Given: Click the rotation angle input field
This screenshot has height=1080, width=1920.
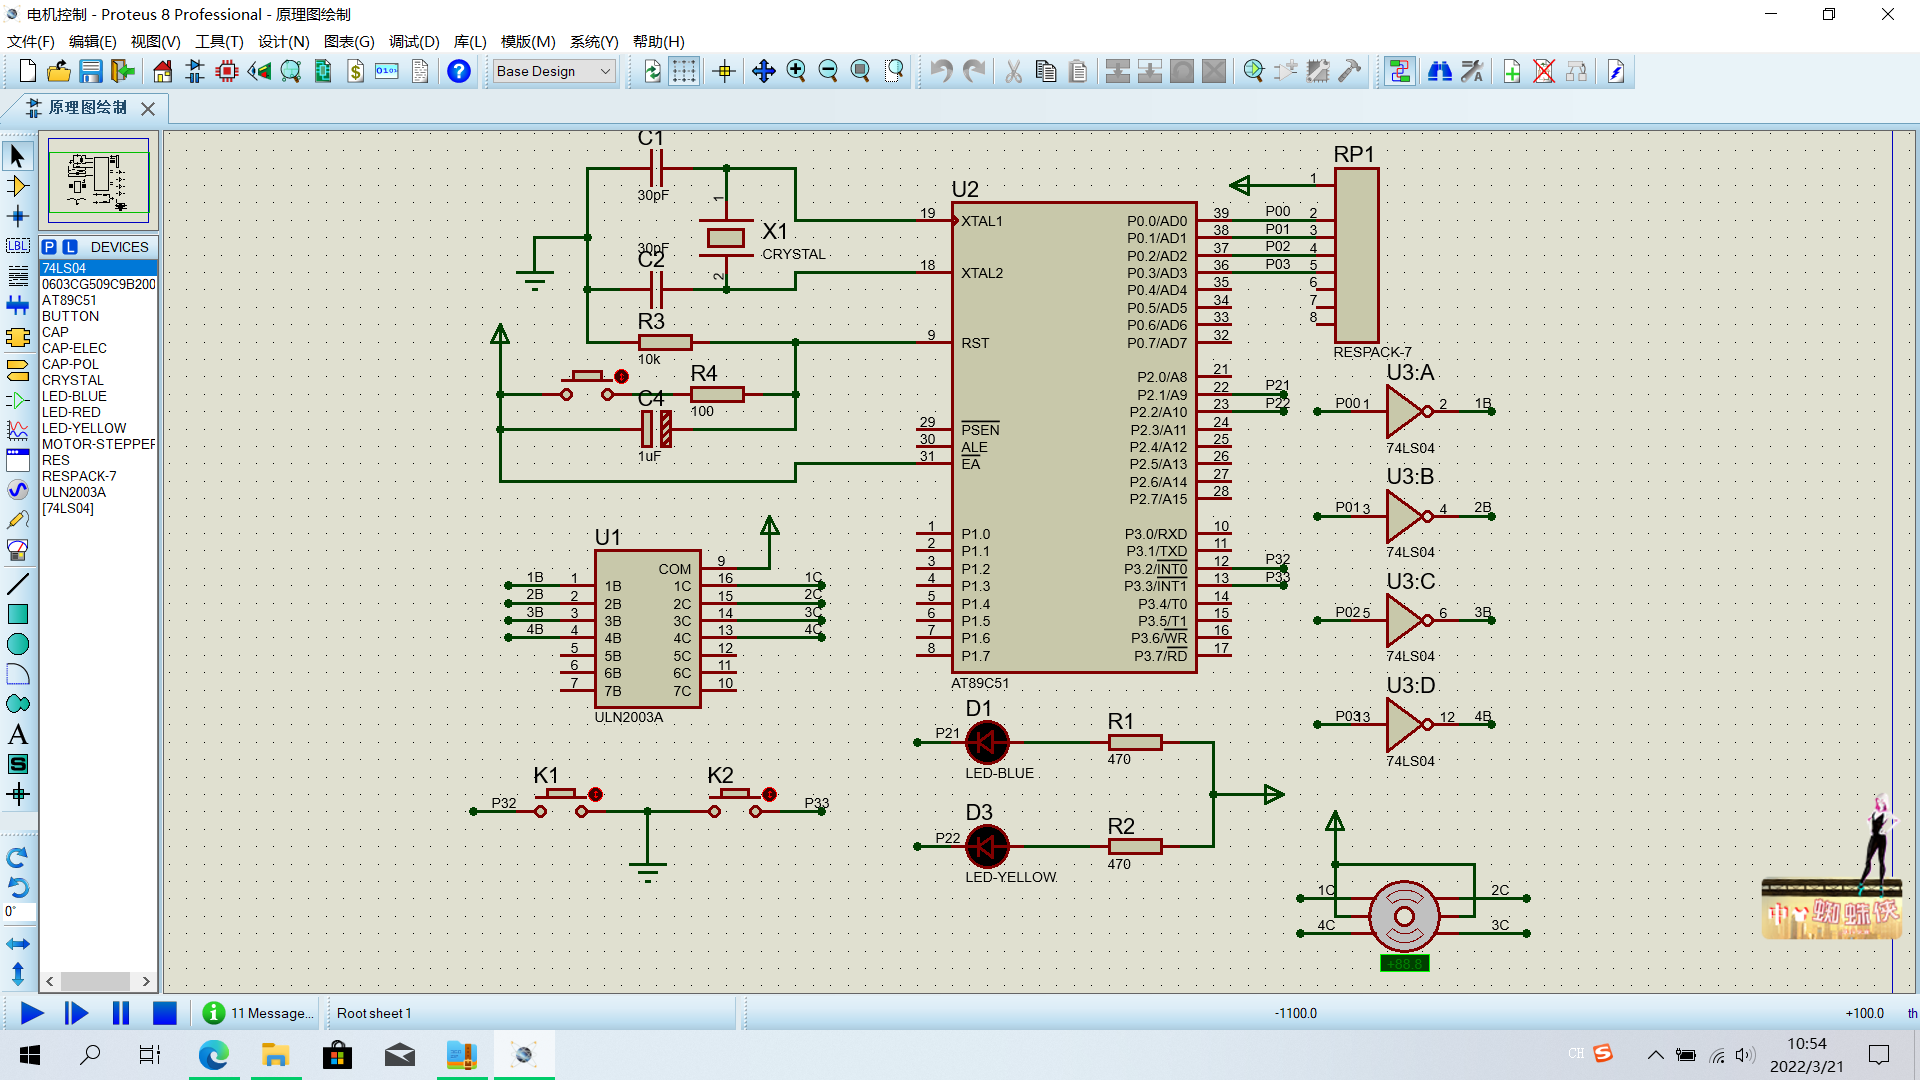Looking at the screenshot, I should tap(19, 912).
